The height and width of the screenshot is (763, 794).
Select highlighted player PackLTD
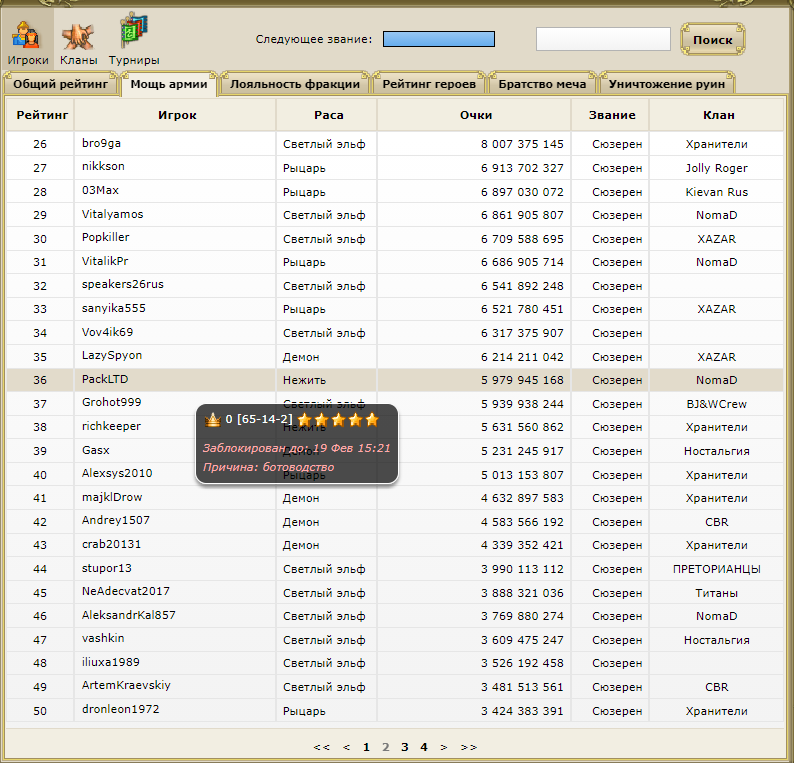[105, 379]
